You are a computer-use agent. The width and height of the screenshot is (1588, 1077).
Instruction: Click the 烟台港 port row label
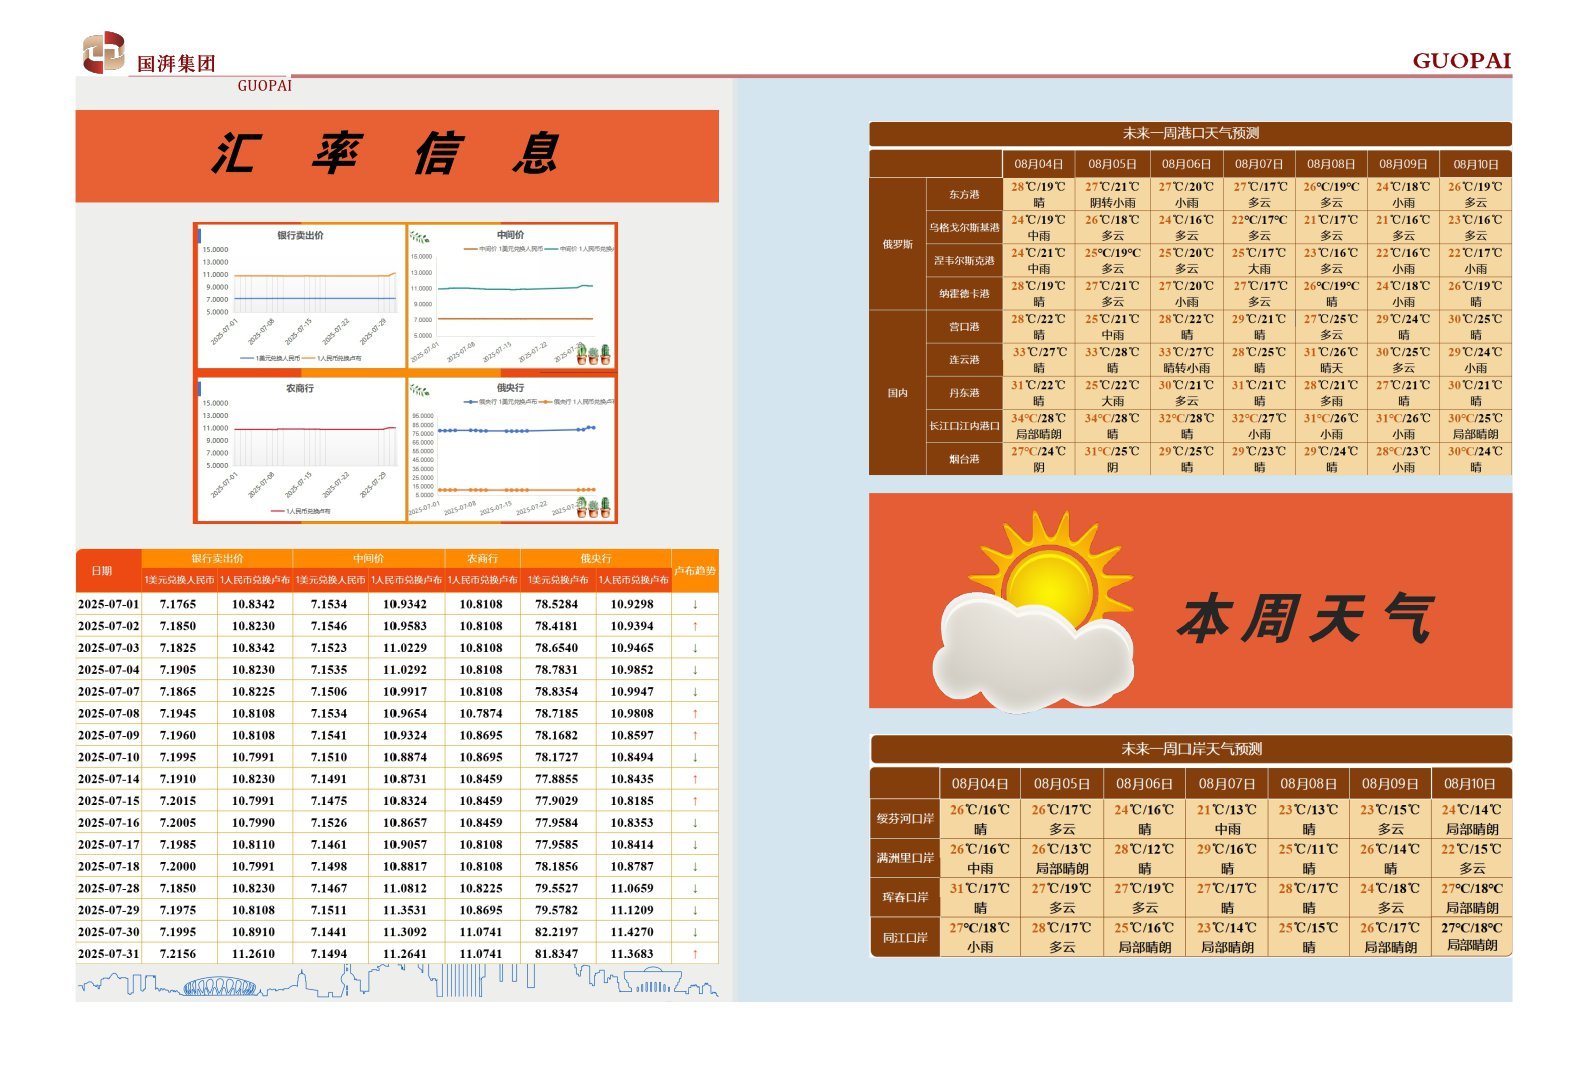pyautogui.click(x=964, y=459)
